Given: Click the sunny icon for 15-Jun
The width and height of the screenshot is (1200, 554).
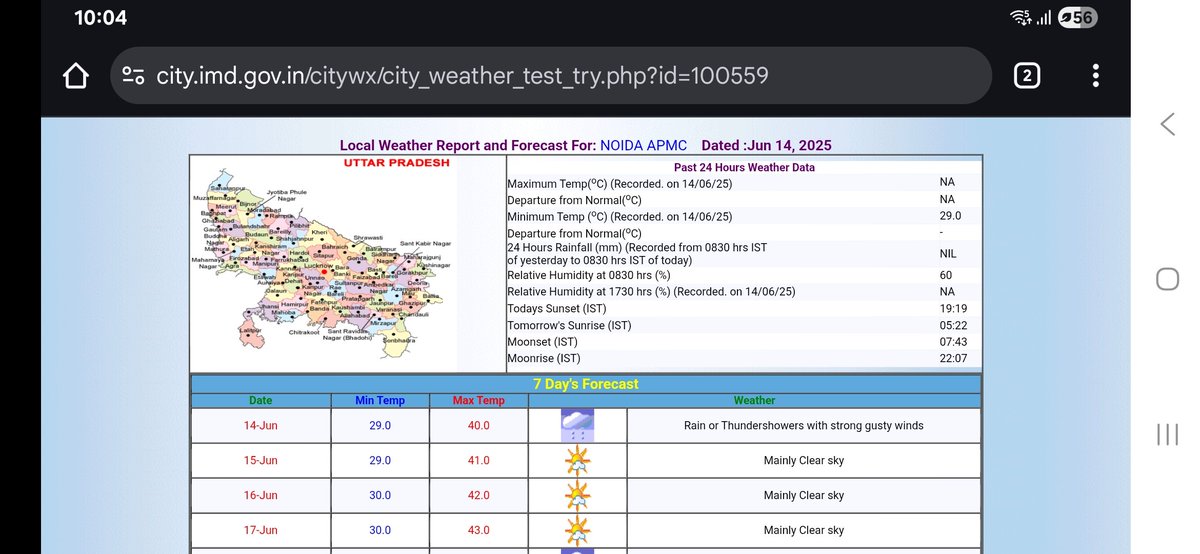Looking at the screenshot, I should coord(577,460).
